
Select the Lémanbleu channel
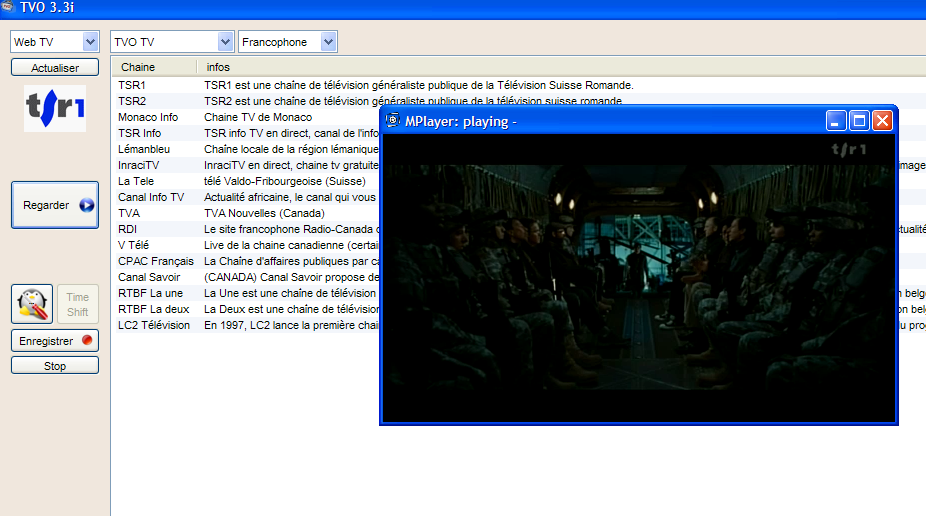144,149
